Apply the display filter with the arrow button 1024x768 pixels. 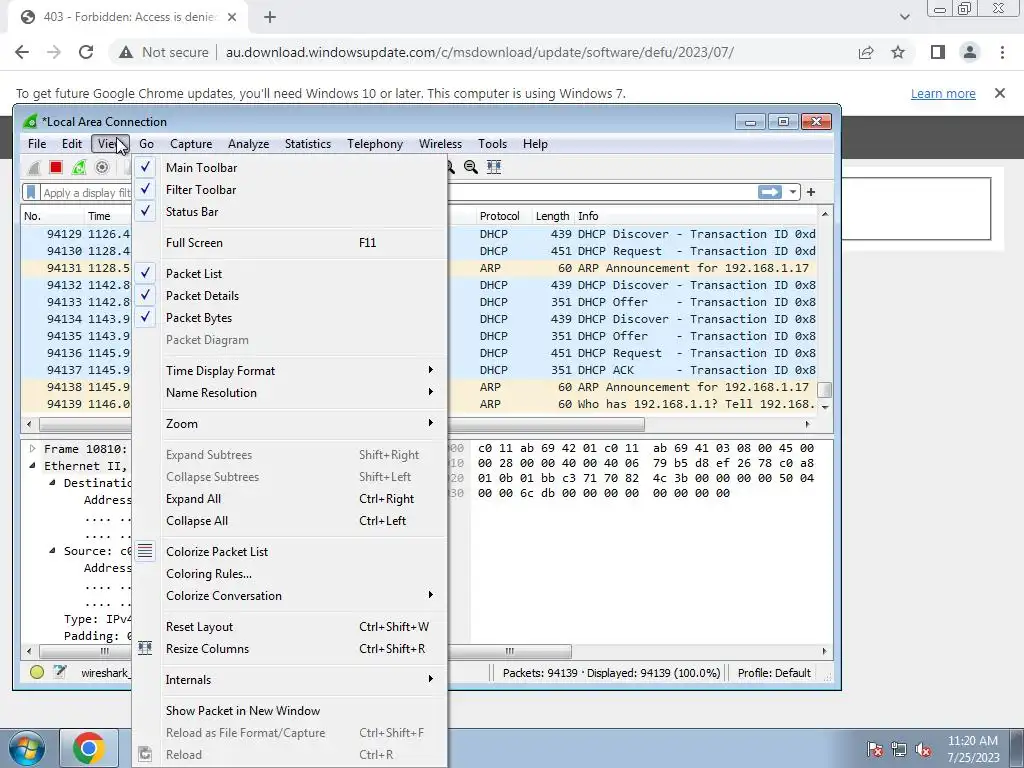pyautogui.click(x=769, y=192)
